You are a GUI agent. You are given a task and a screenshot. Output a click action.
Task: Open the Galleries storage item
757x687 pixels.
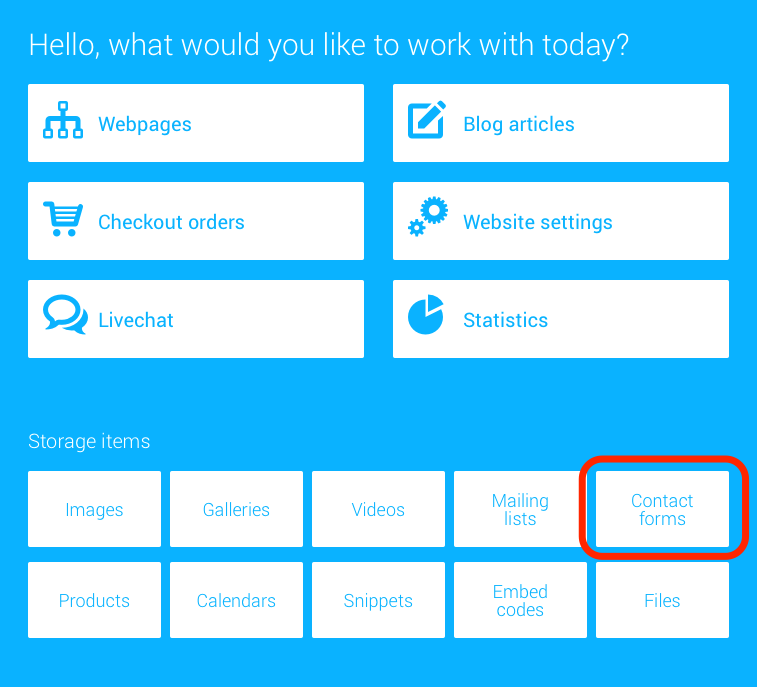[237, 509]
